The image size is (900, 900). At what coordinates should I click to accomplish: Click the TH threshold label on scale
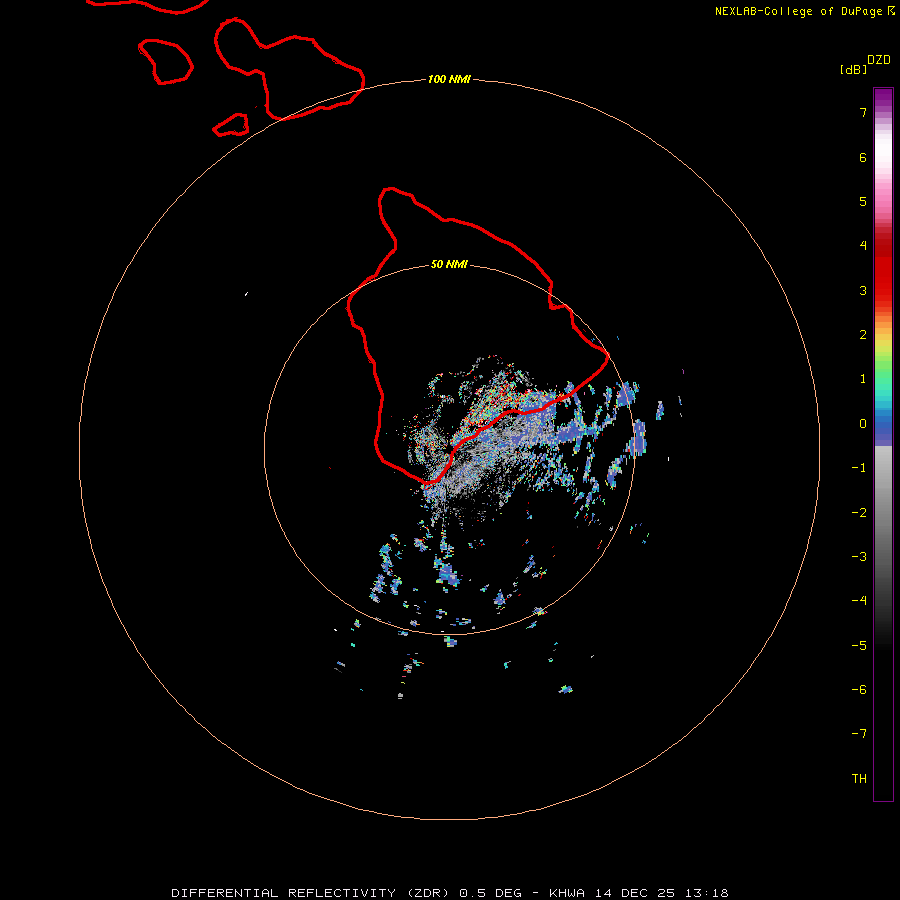pyautogui.click(x=859, y=779)
